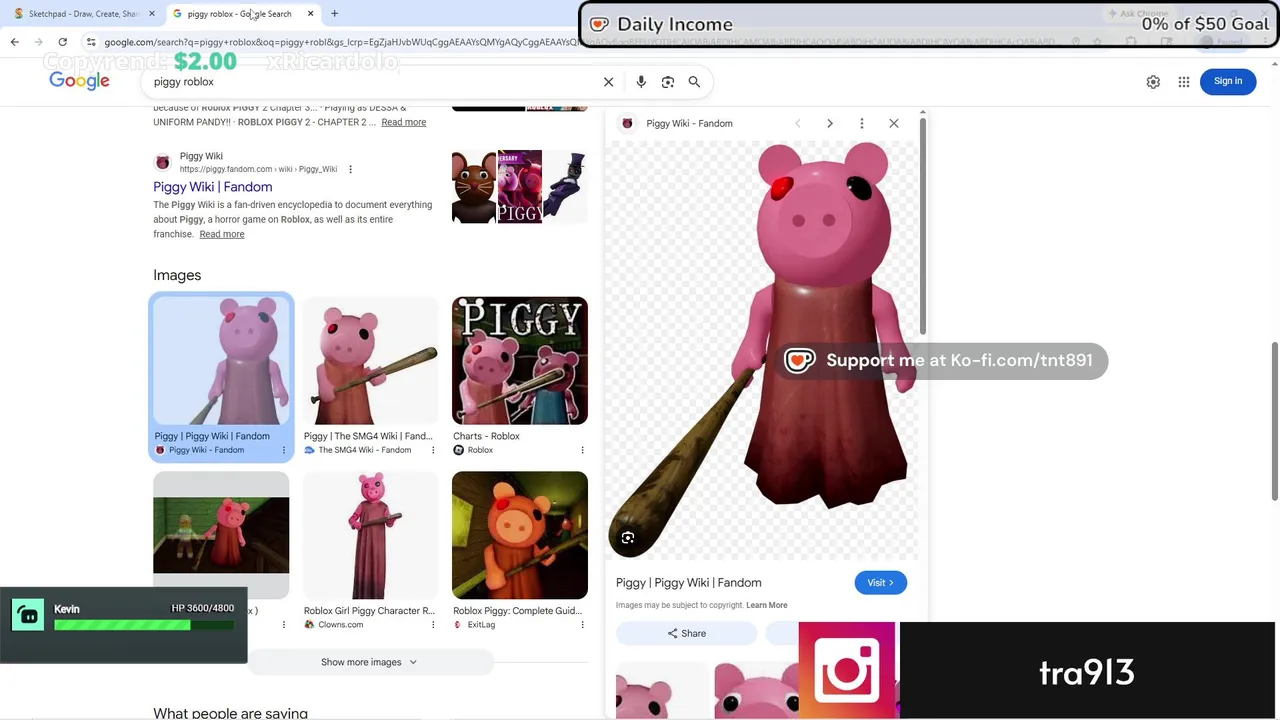Click Read more under Piggy Wiki description
This screenshot has width=1280, height=720.
pos(222,234)
